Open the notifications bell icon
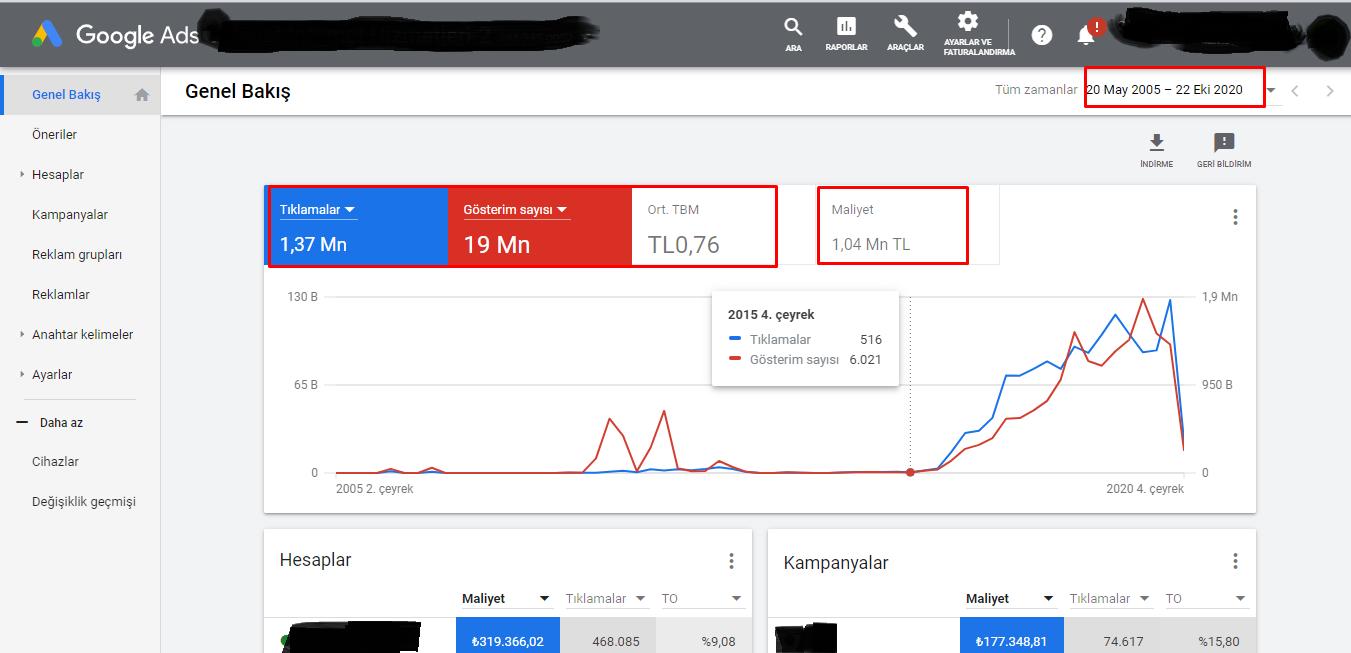This screenshot has height=653, width=1351. 1086,35
